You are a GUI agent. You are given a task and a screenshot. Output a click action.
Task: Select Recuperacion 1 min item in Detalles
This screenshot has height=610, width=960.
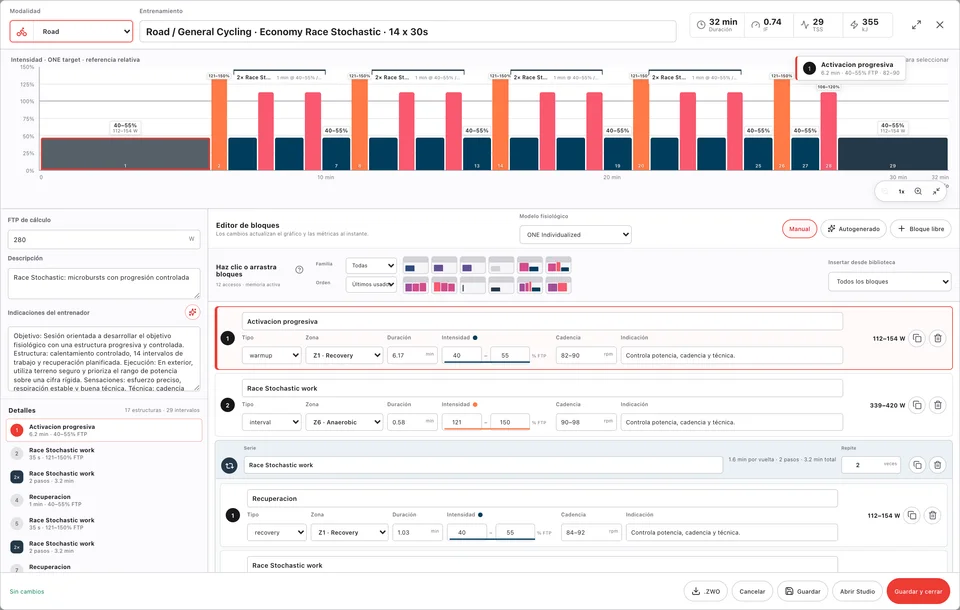104,500
